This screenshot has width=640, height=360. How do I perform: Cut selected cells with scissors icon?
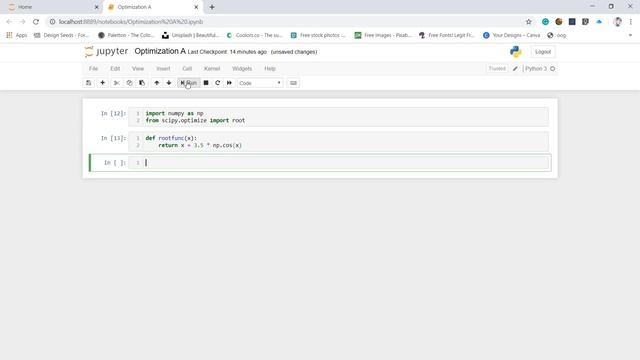coord(117,83)
